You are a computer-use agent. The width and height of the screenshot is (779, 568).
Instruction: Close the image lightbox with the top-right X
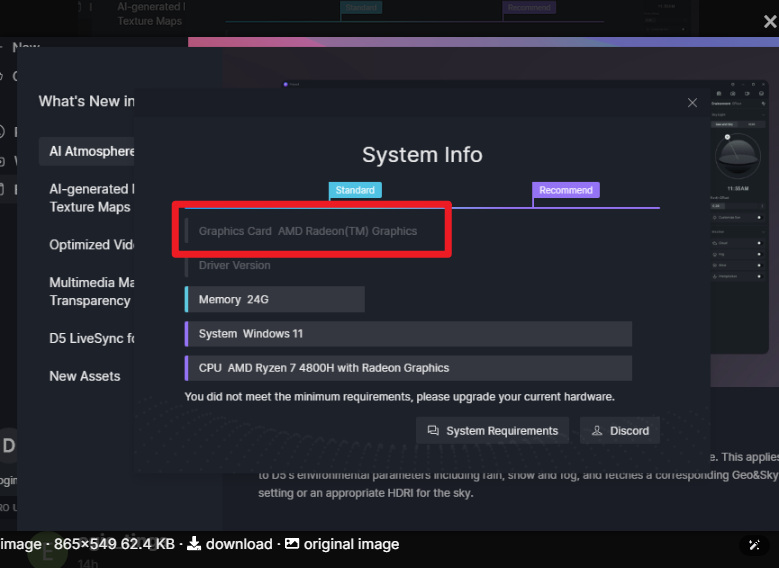[770, 21]
